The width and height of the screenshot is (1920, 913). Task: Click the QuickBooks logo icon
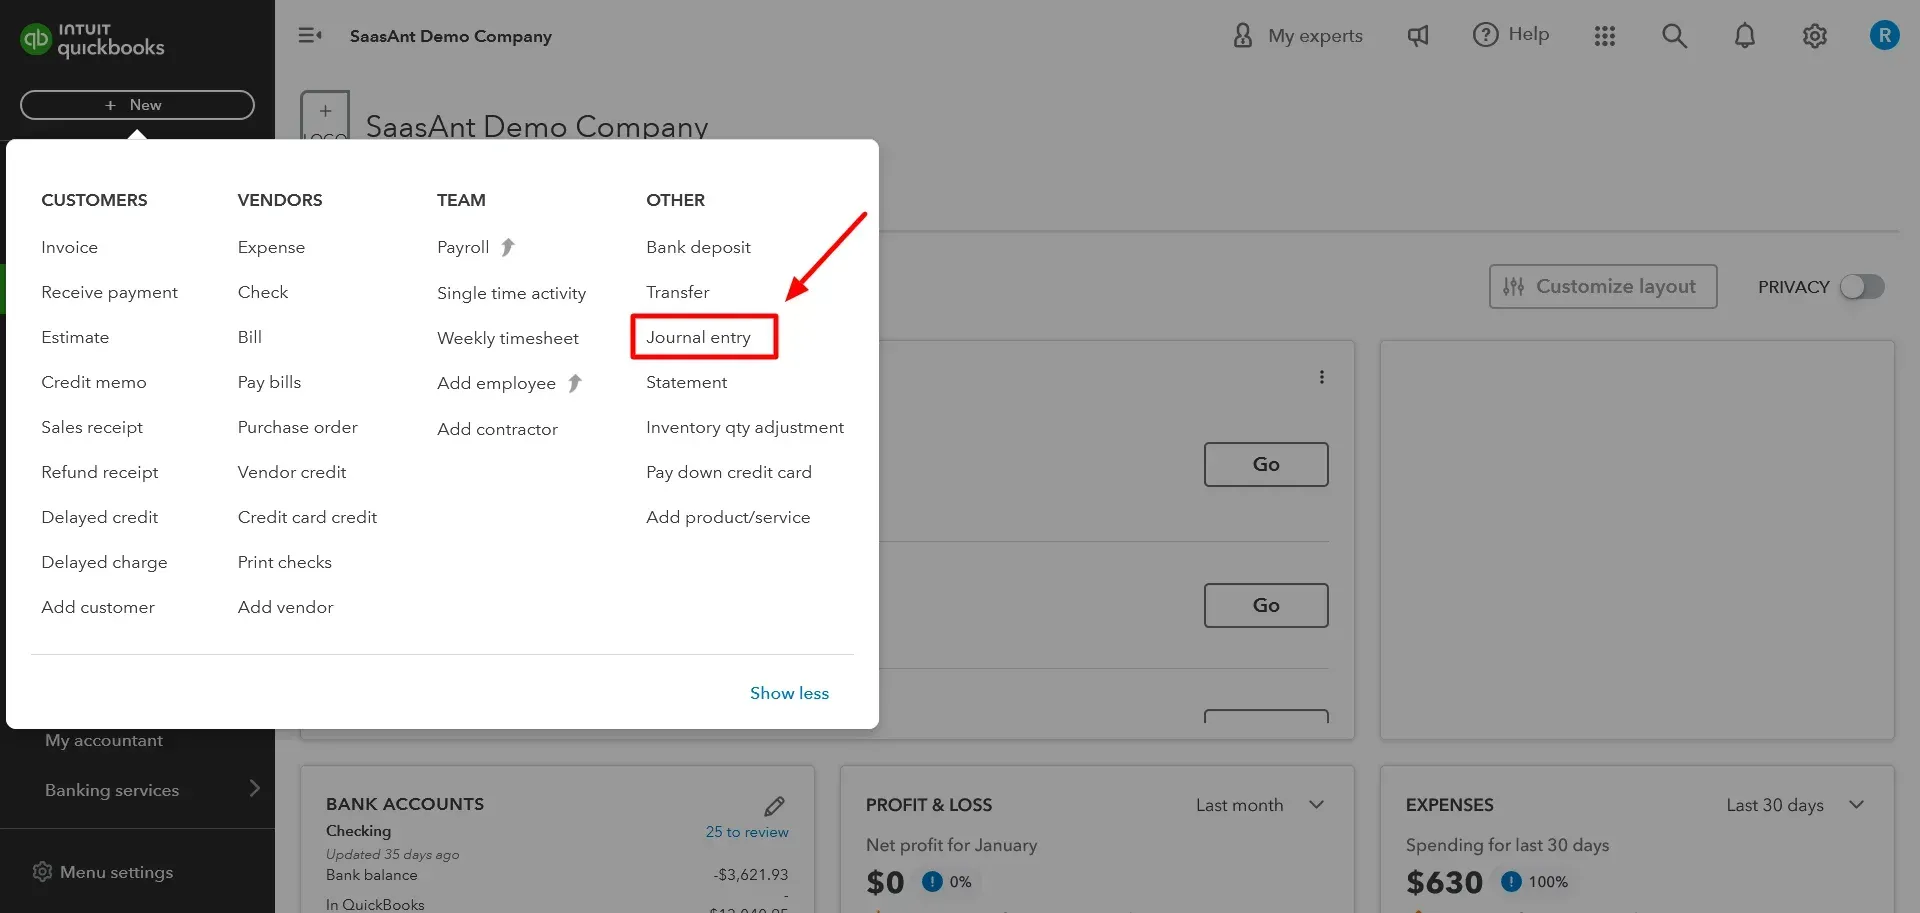click(36, 39)
